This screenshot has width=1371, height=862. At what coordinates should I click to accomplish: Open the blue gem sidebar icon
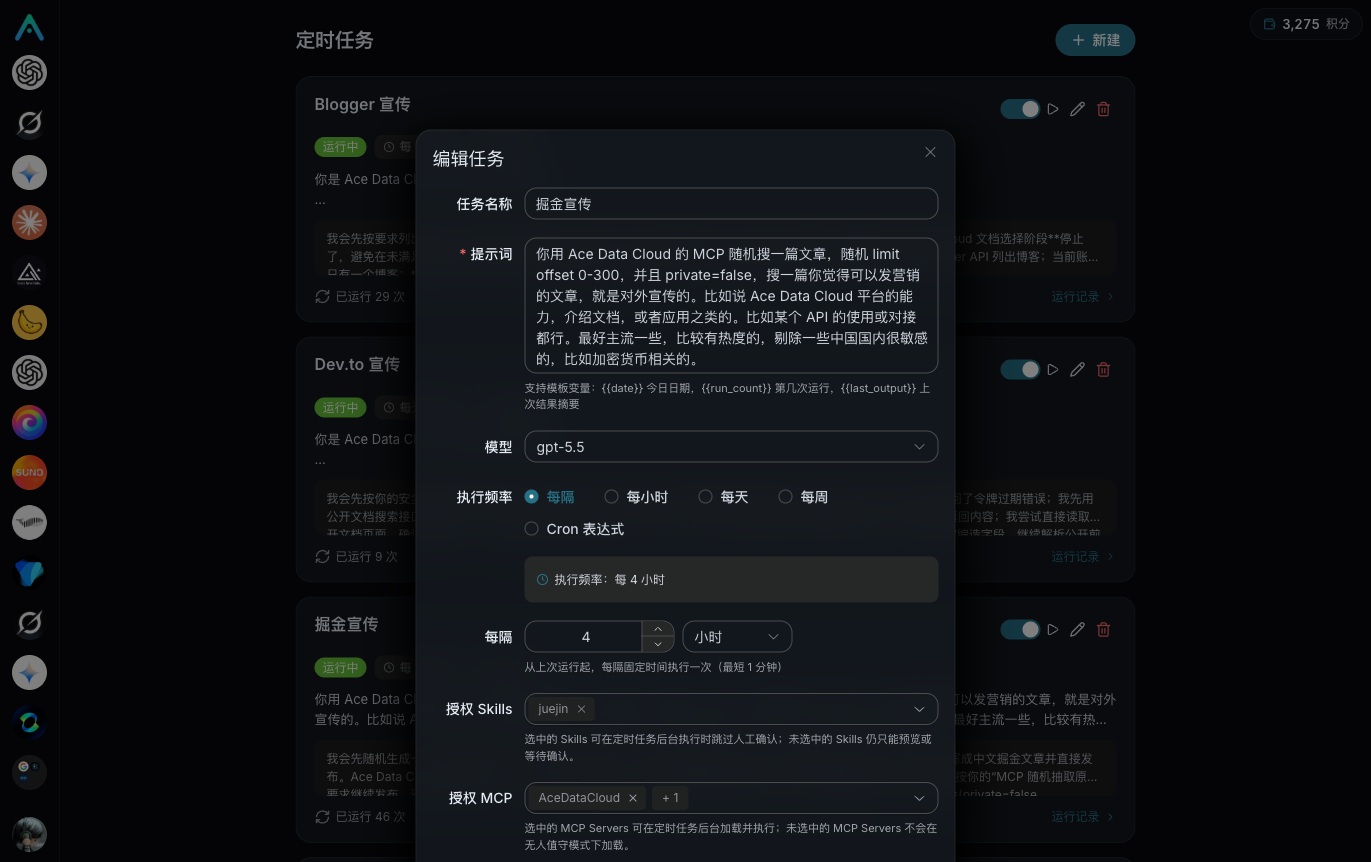29,572
